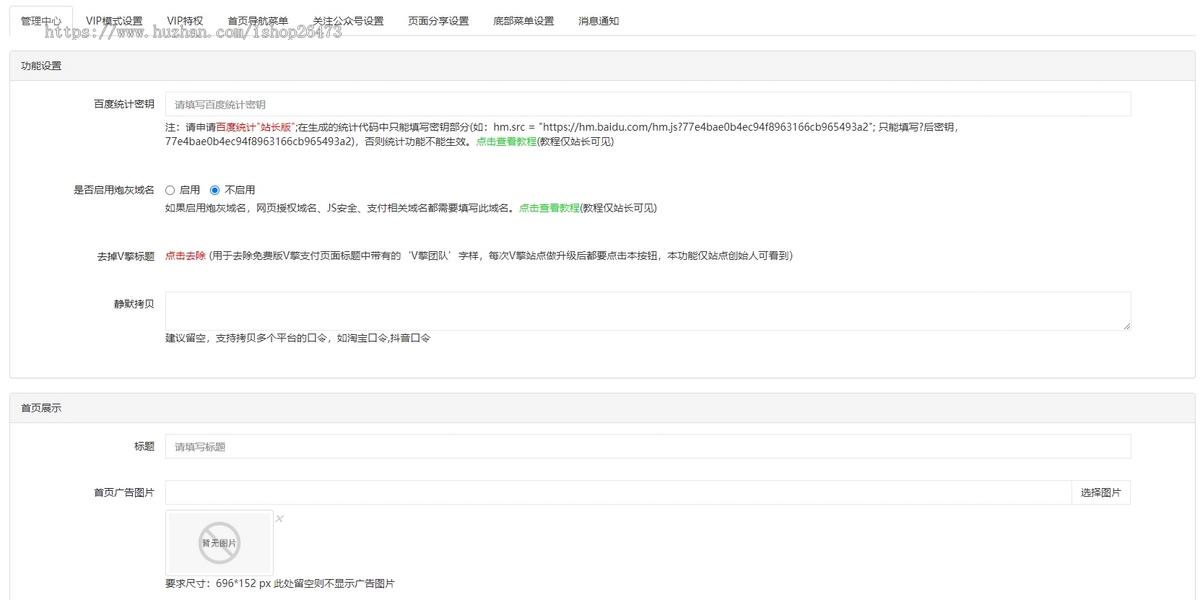The image size is (1200, 600).
Task: Click the 功能设置 section header
Action: coord(602,65)
